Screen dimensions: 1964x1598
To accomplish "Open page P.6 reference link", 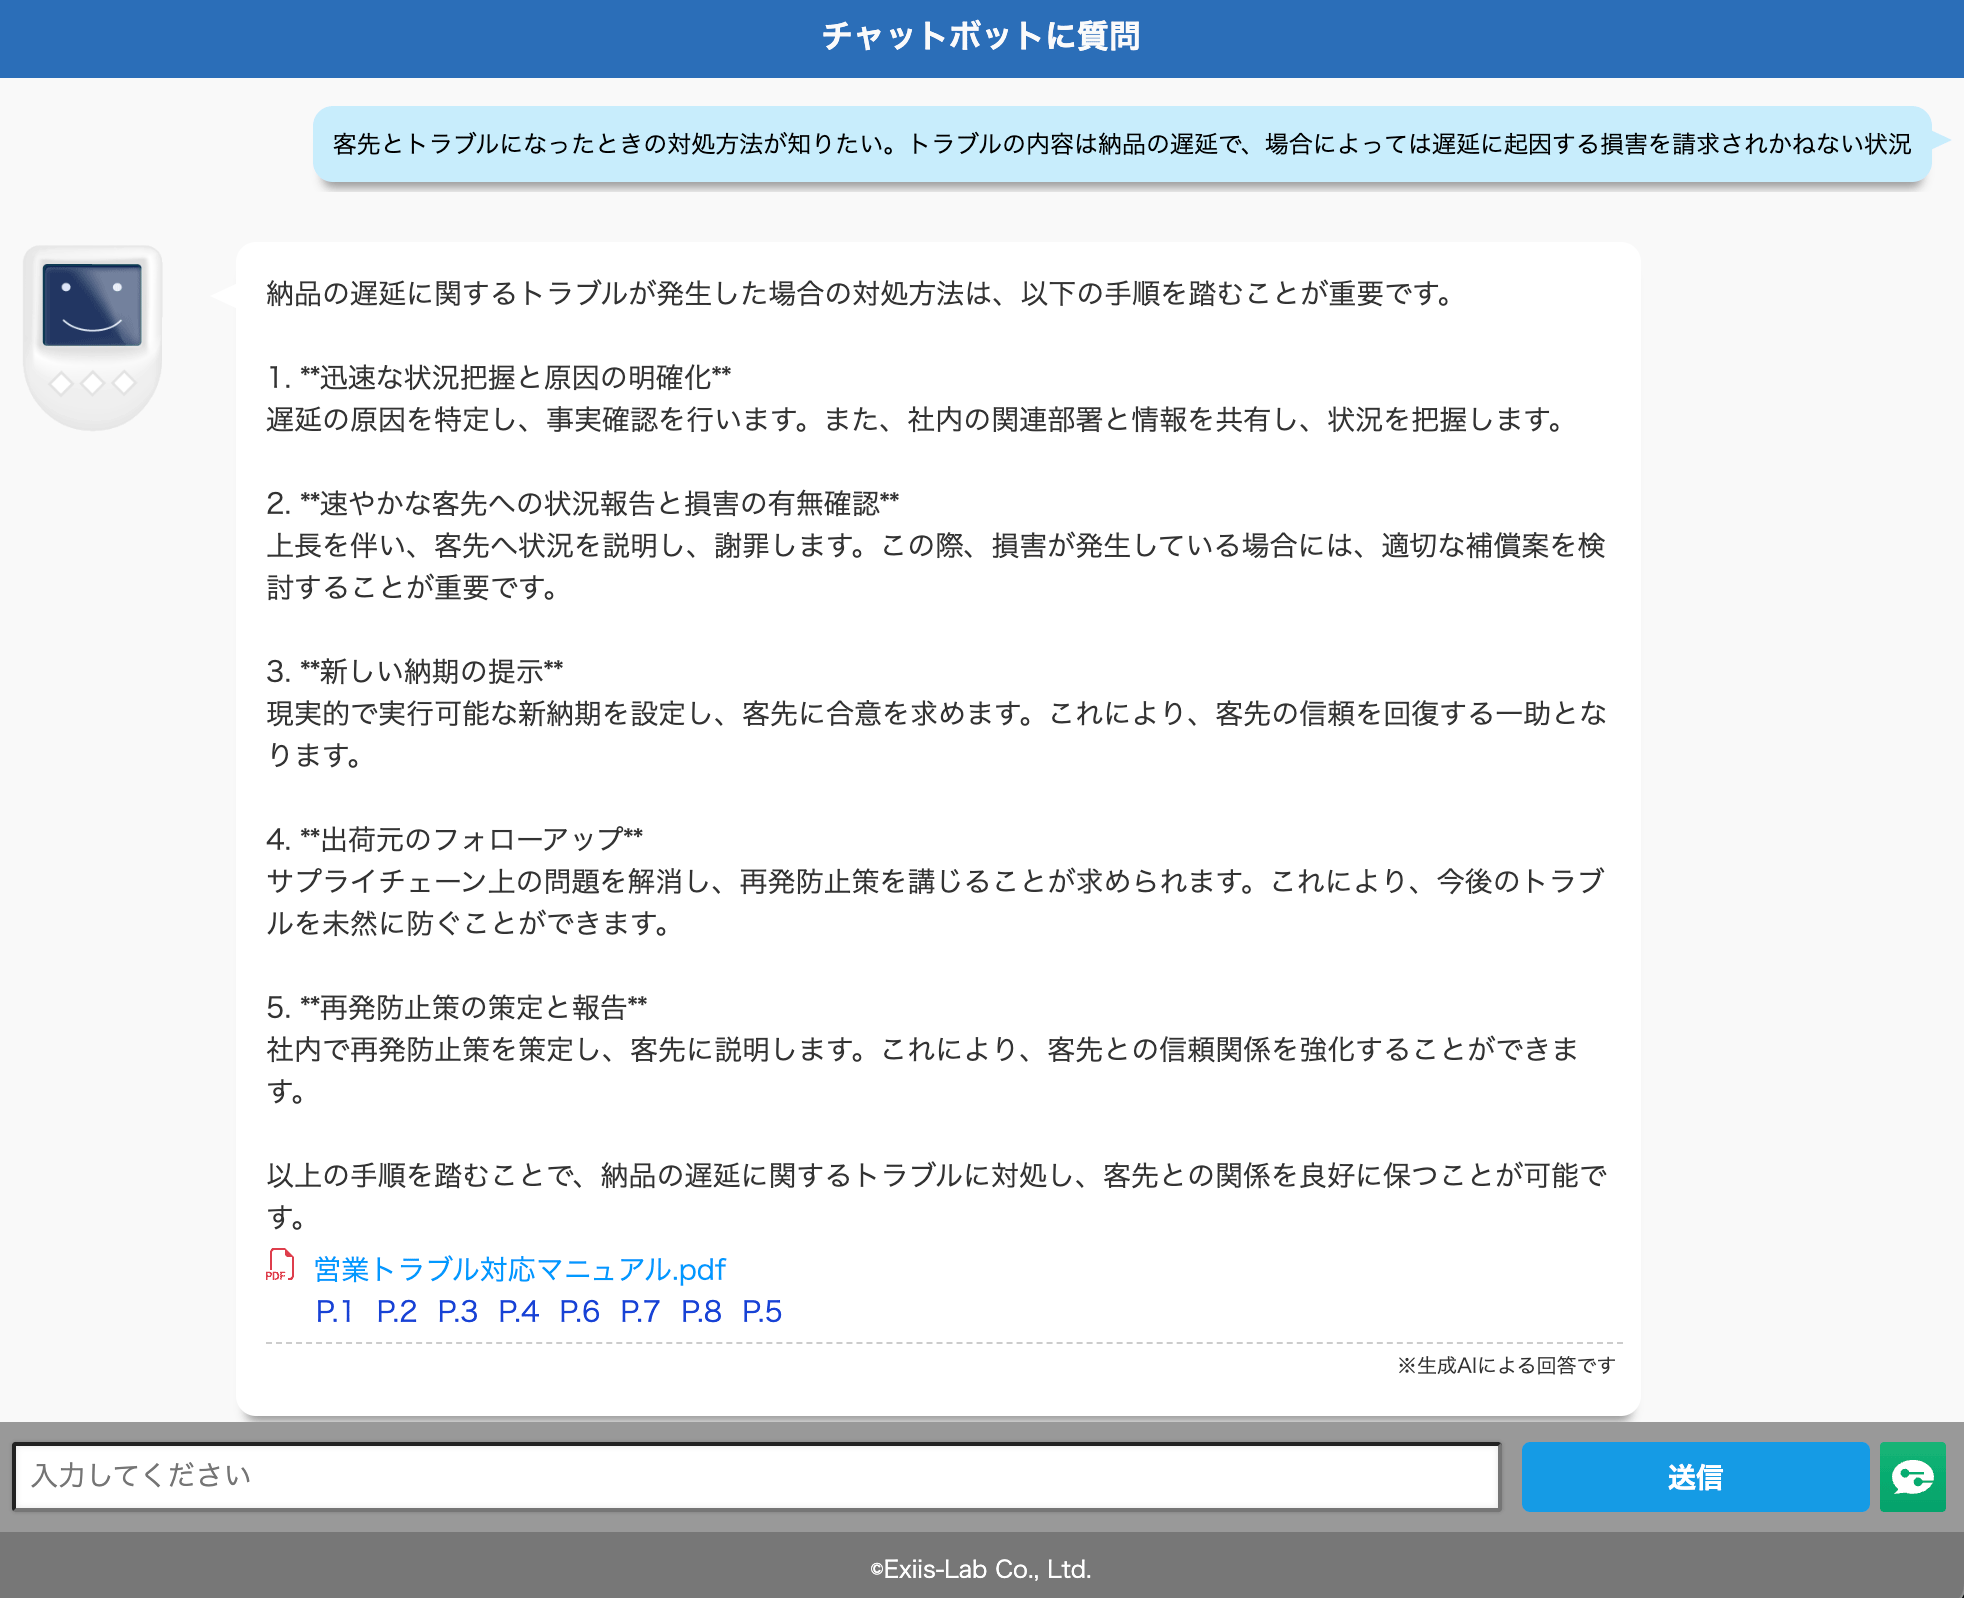I will tap(579, 1311).
